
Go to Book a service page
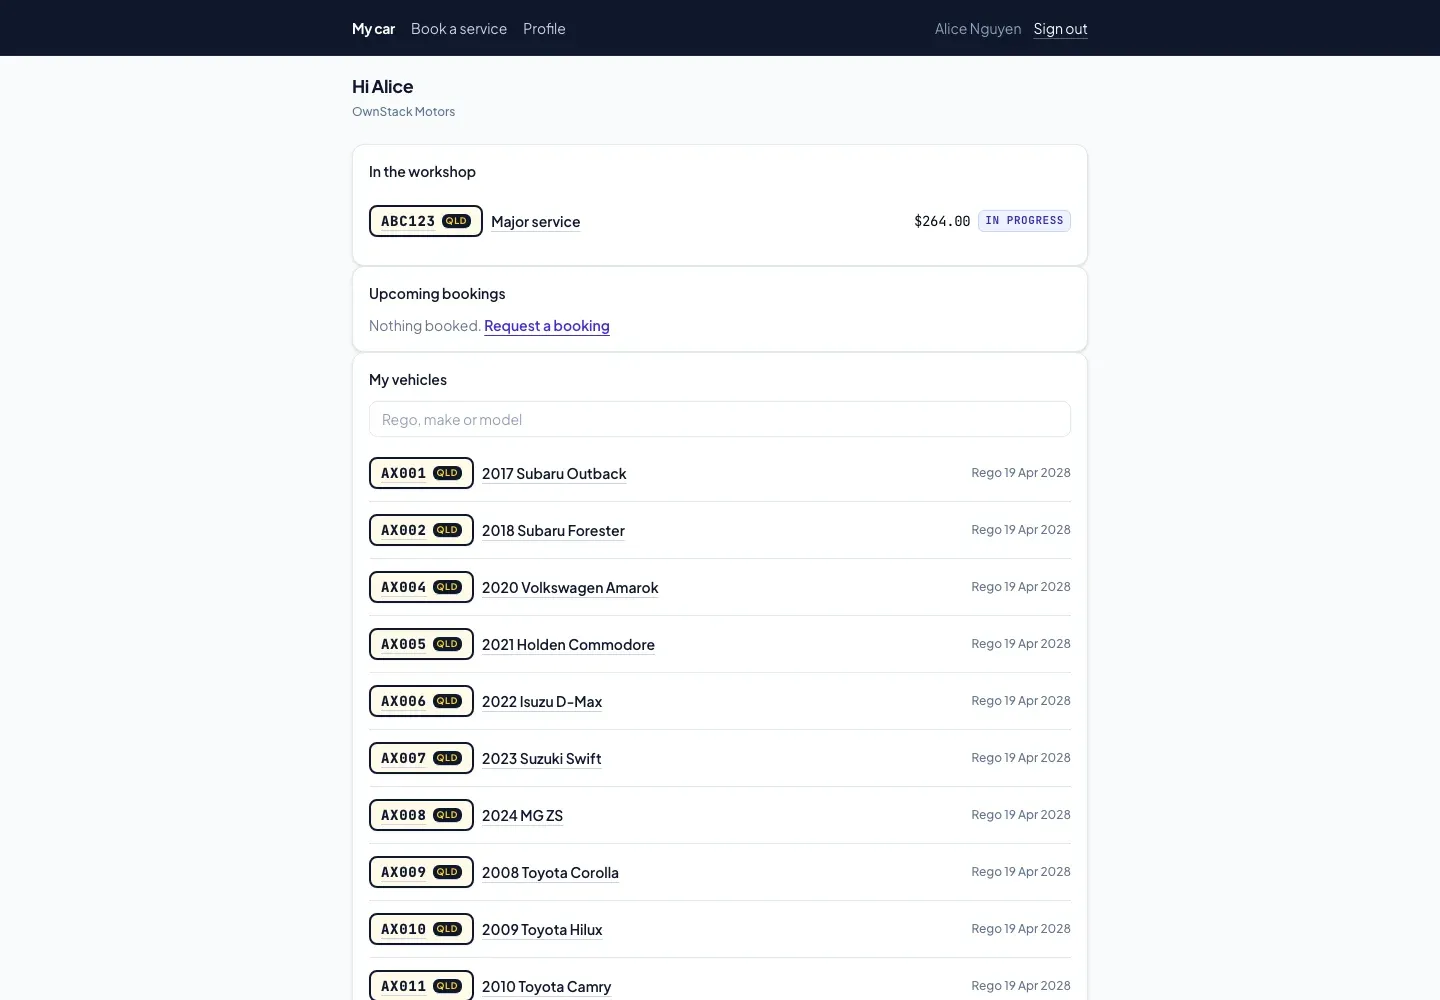(459, 28)
